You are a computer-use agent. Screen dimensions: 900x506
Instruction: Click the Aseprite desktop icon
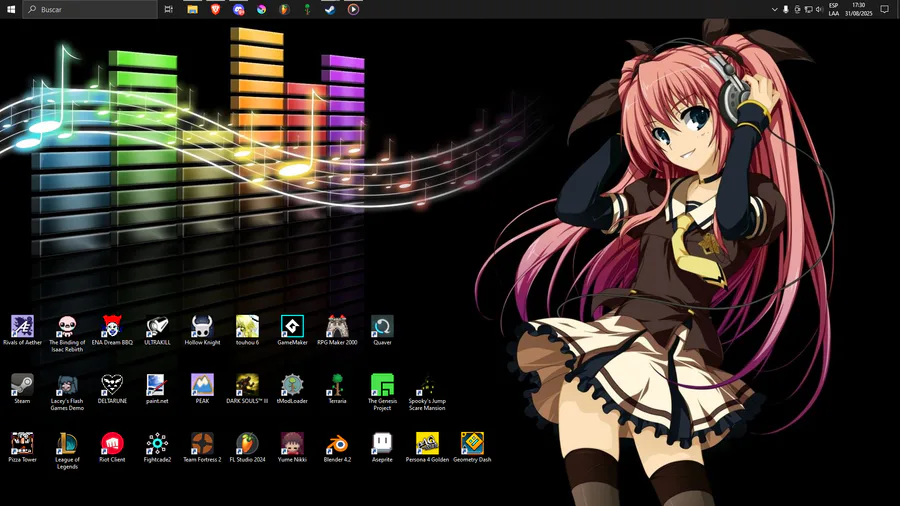click(x=382, y=443)
